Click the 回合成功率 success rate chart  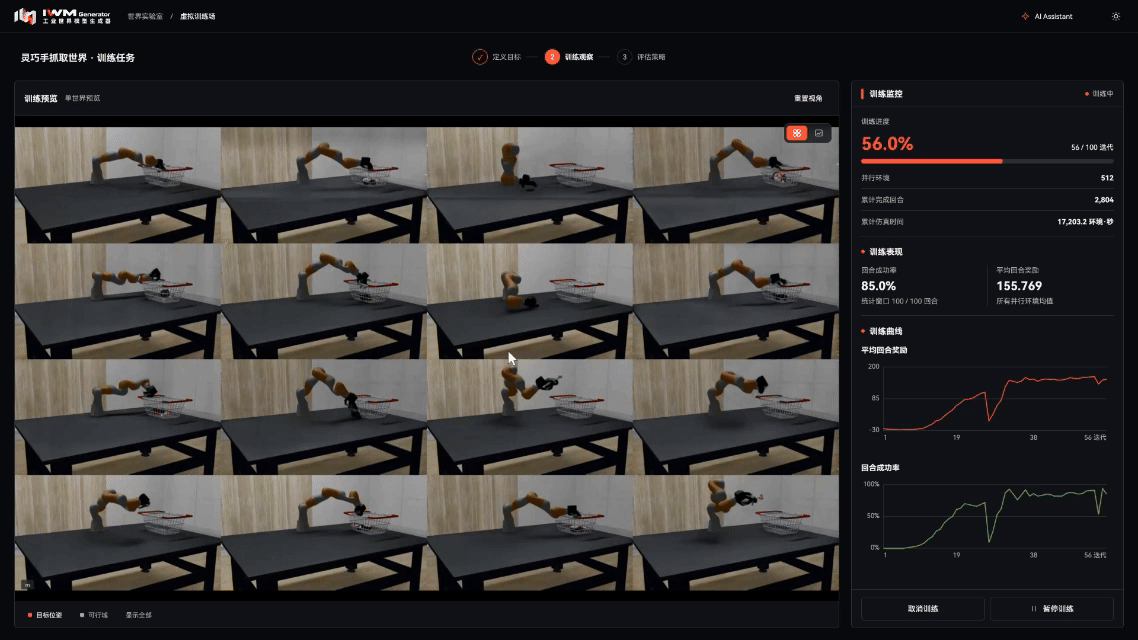pos(987,516)
